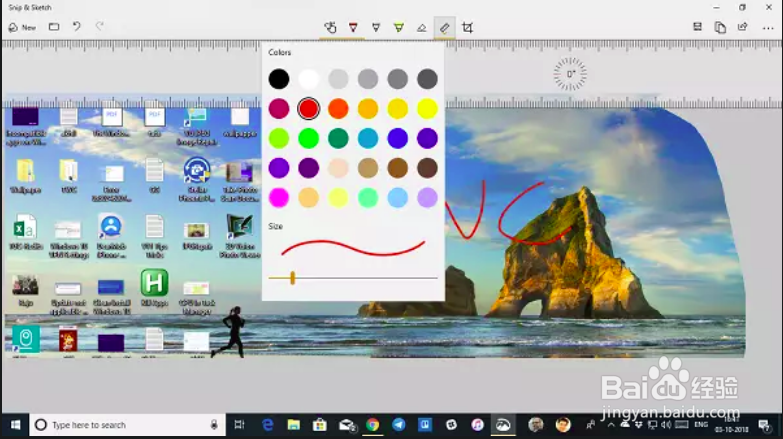Pick the lavender color swatch
This screenshot has width=783, height=439.
click(427, 198)
